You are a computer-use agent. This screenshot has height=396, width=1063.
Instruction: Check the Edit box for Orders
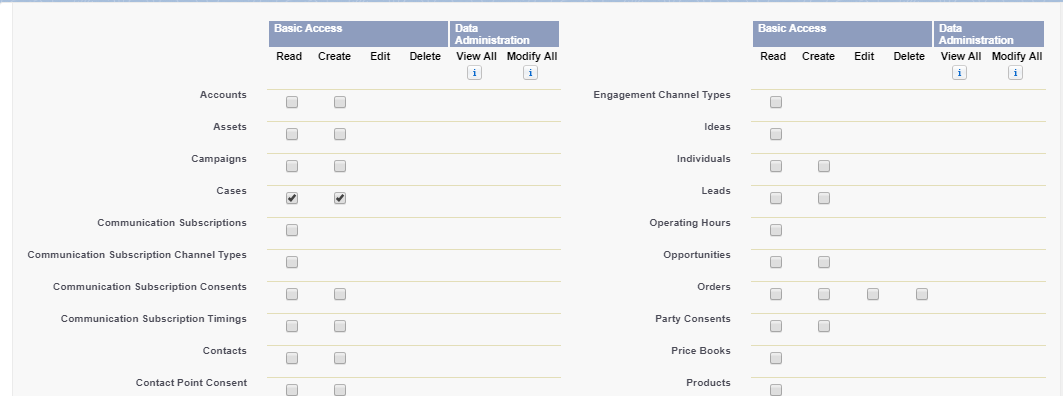(x=873, y=294)
